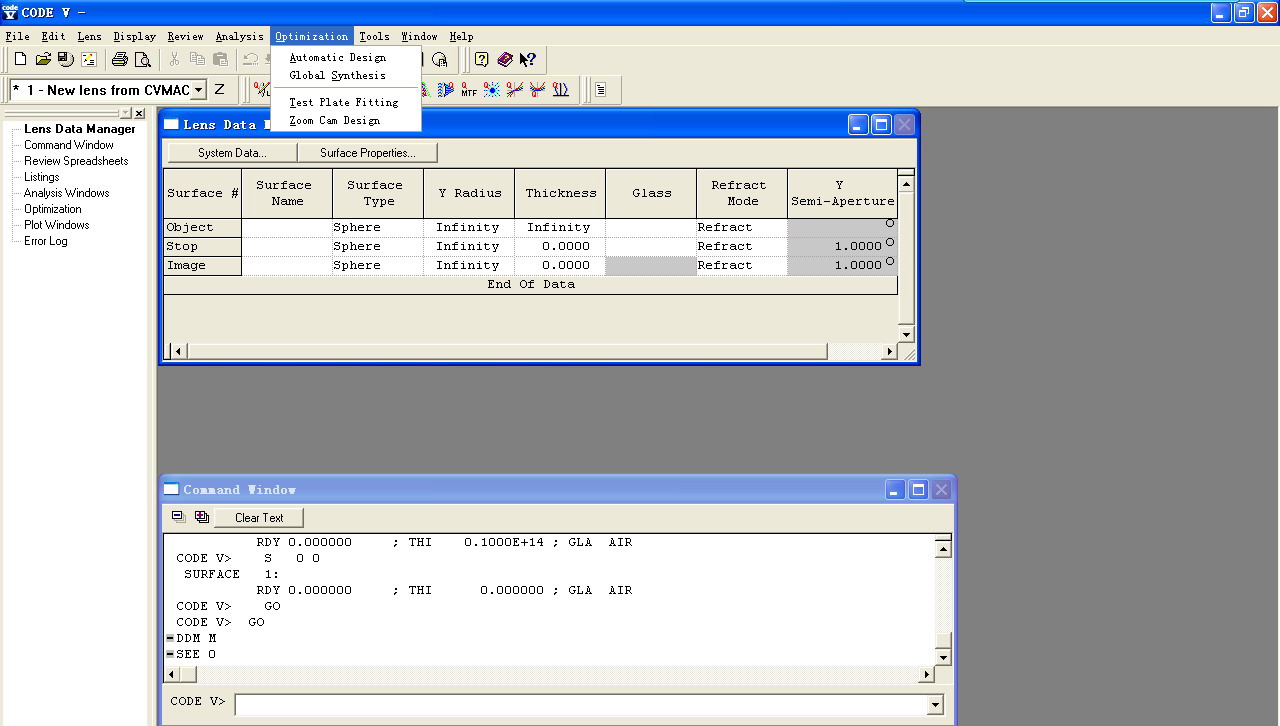Click the text listing page icon
The image size is (1280, 726).
point(600,90)
